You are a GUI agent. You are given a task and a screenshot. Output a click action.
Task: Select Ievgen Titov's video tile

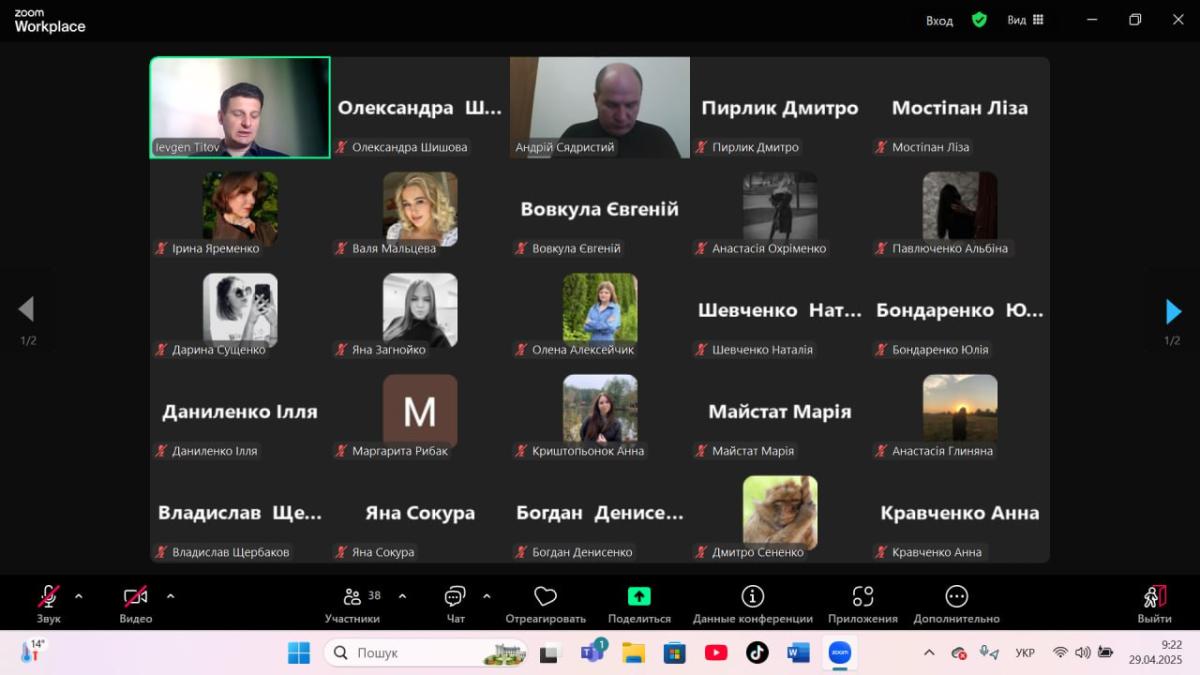click(x=240, y=107)
